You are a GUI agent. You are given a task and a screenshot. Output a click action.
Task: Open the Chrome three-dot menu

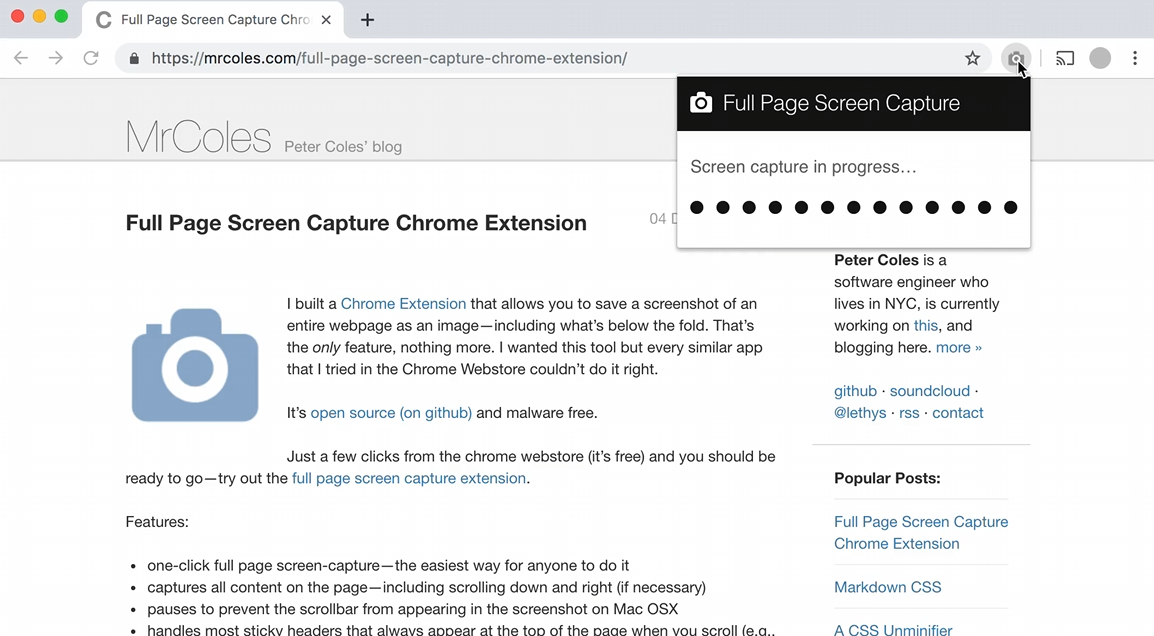pyautogui.click(x=1135, y=58)
